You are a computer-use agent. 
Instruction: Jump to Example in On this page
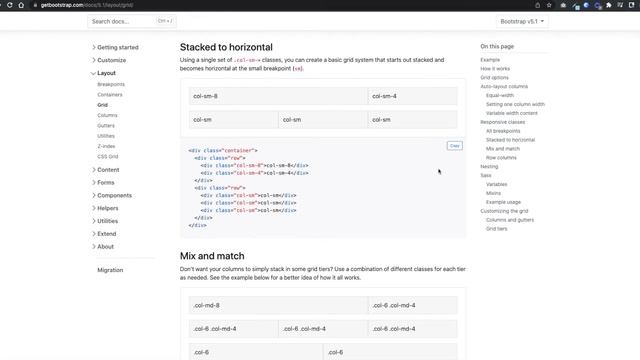(x=490, y=60)
